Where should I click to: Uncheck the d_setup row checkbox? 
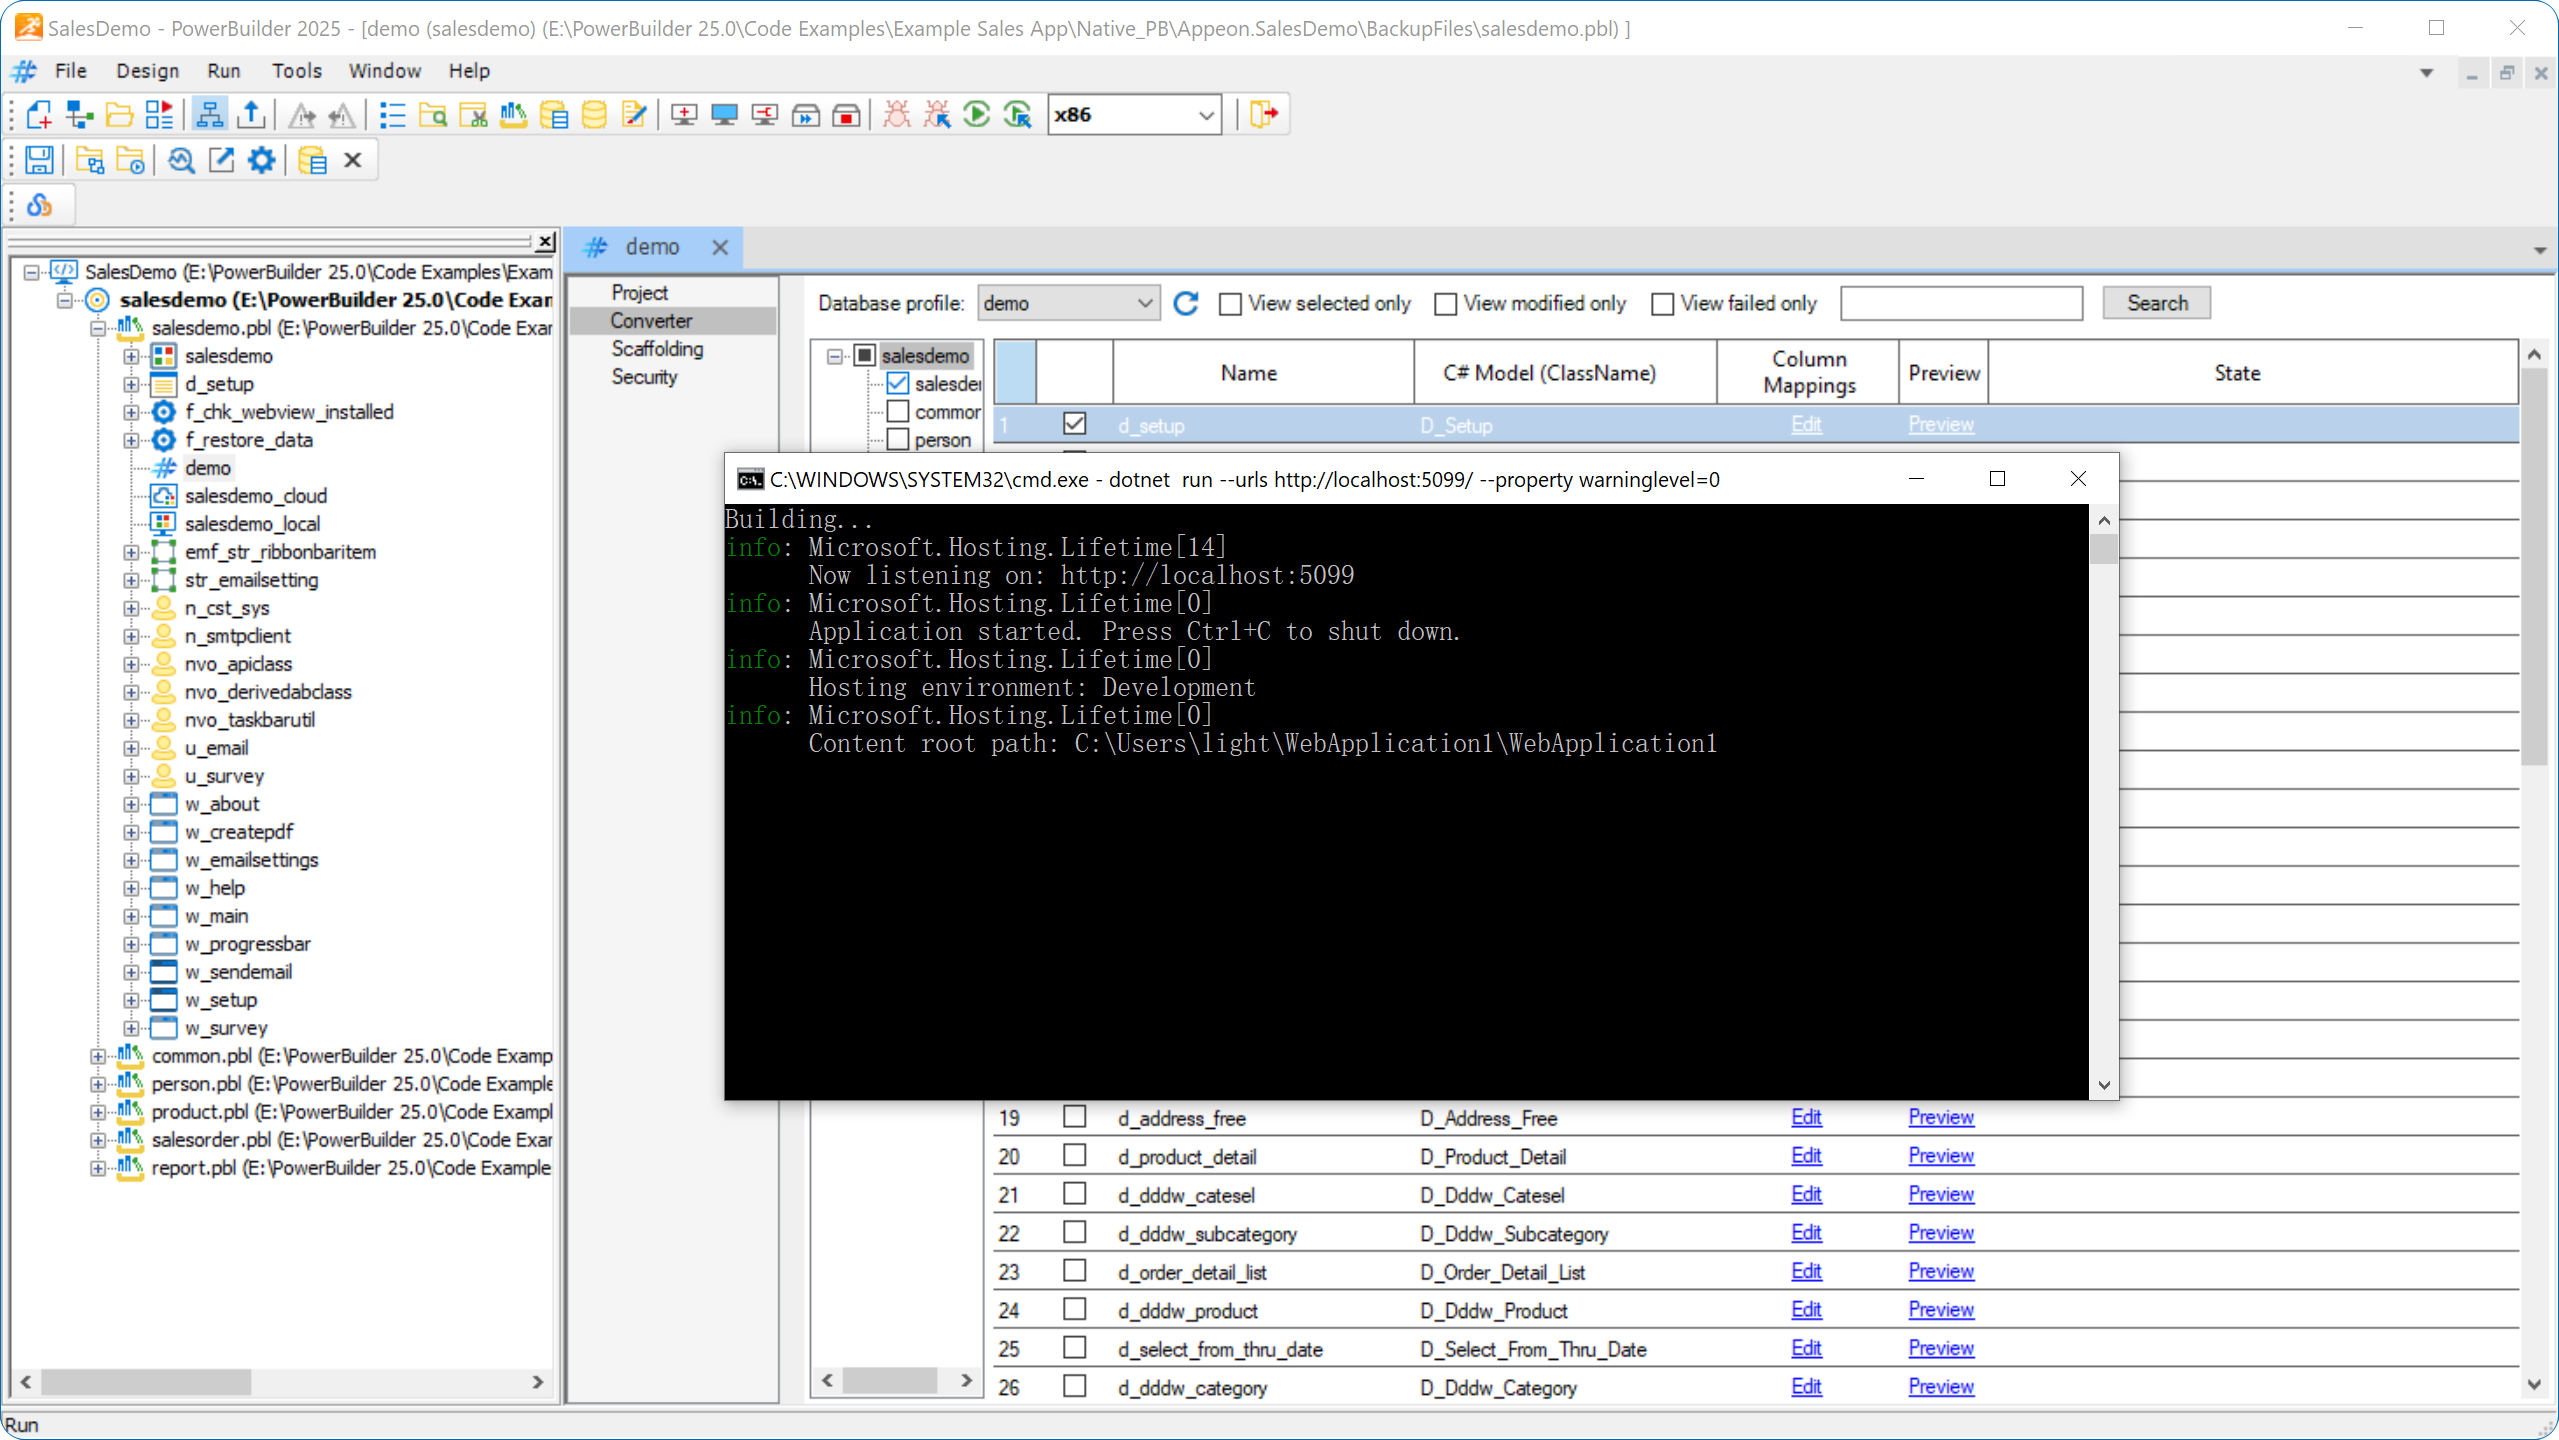pyautogui.click(x=1074, y=424)
